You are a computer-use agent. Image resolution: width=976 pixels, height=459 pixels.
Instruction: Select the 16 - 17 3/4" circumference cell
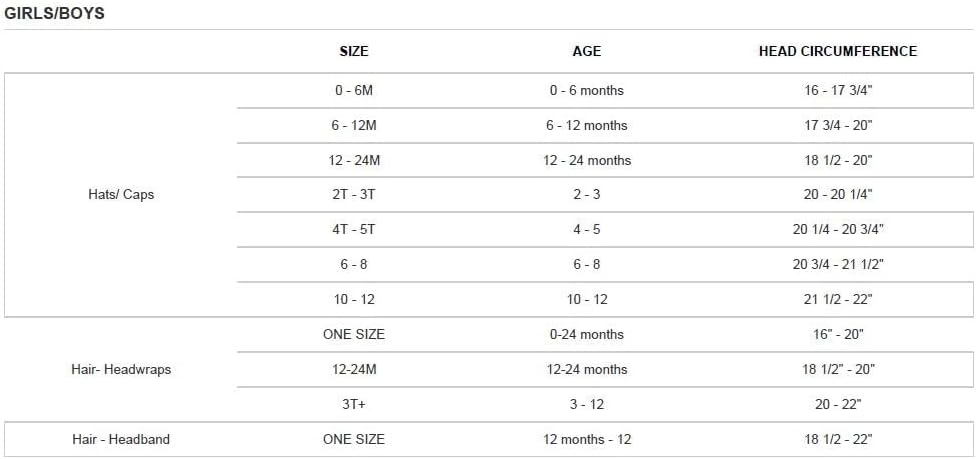click(x=838, y=90)
